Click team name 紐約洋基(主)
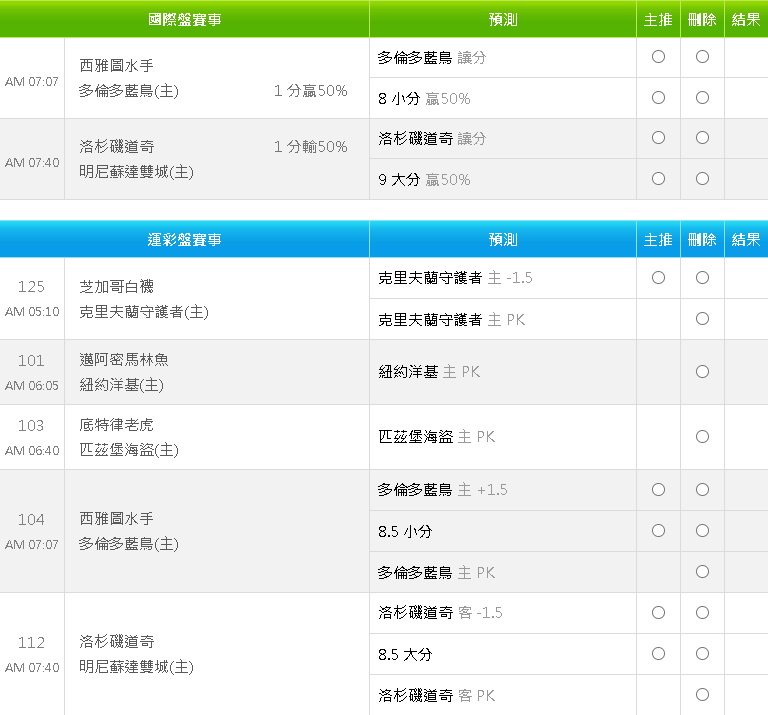The height and width of the screenshot is (715, 768). pyautogui.click(x=121, y=385)
